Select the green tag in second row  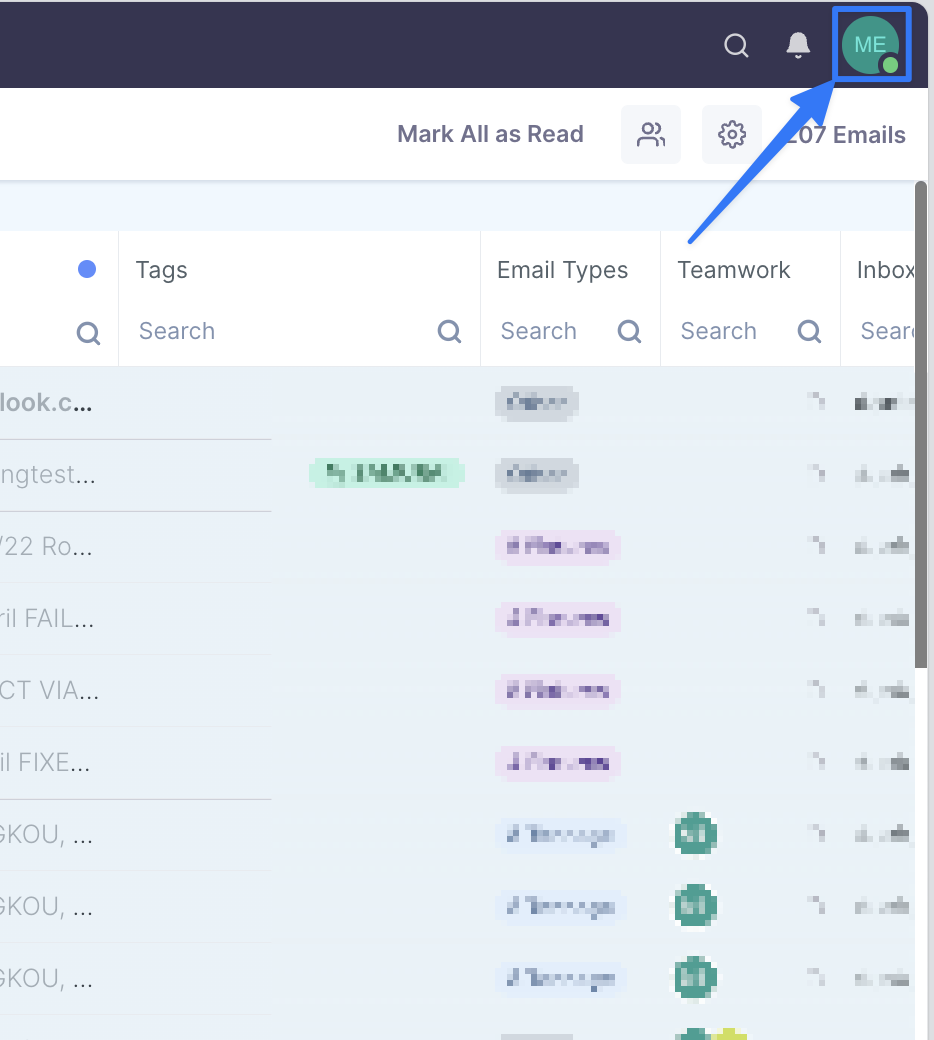click(x=386, y=474)
